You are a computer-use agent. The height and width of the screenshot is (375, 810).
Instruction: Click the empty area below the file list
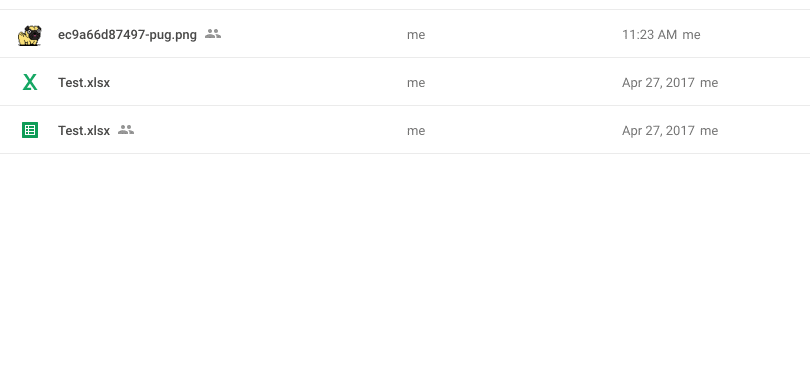tap(405, 263)
